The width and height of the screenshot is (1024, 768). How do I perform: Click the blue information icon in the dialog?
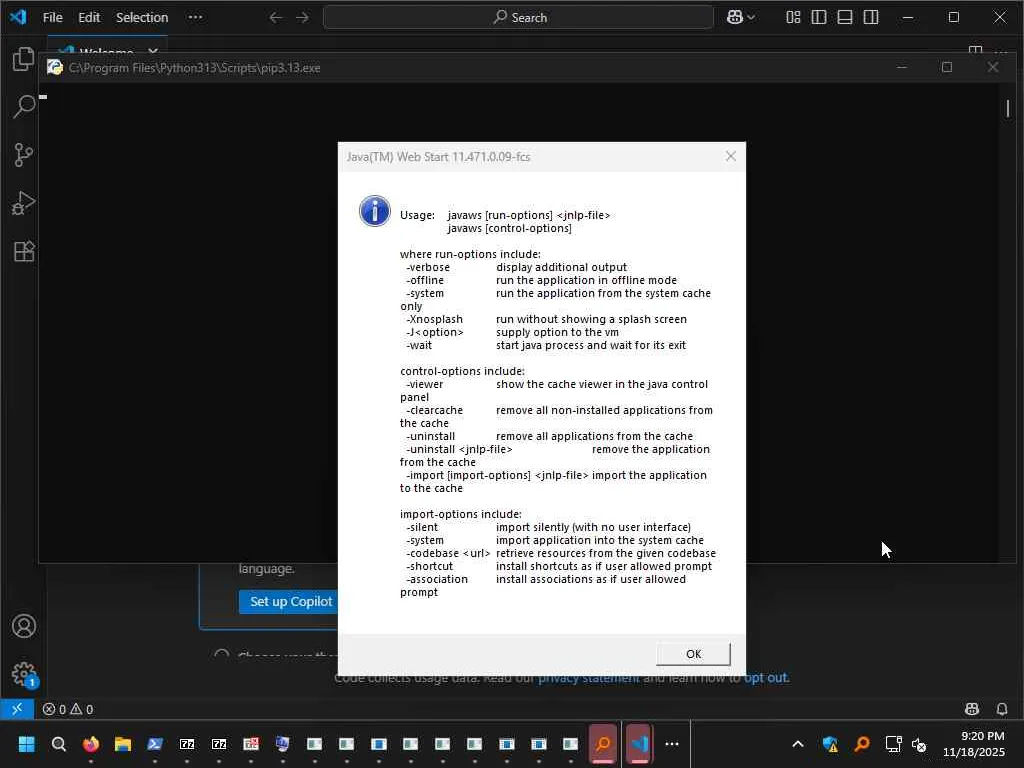pos(375,211)
